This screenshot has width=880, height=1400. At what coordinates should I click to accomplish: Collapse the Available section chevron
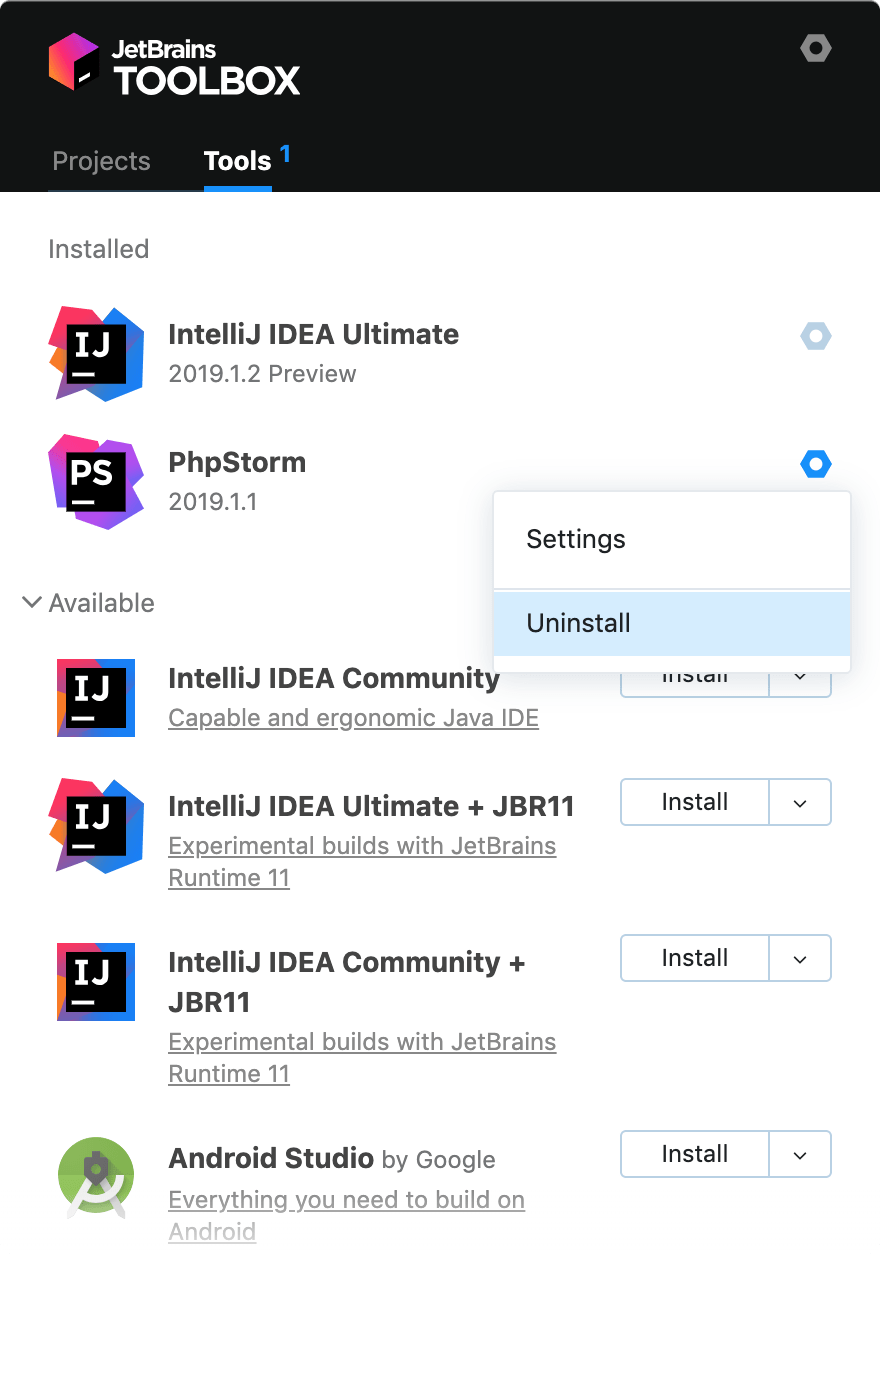click(32, 602)
